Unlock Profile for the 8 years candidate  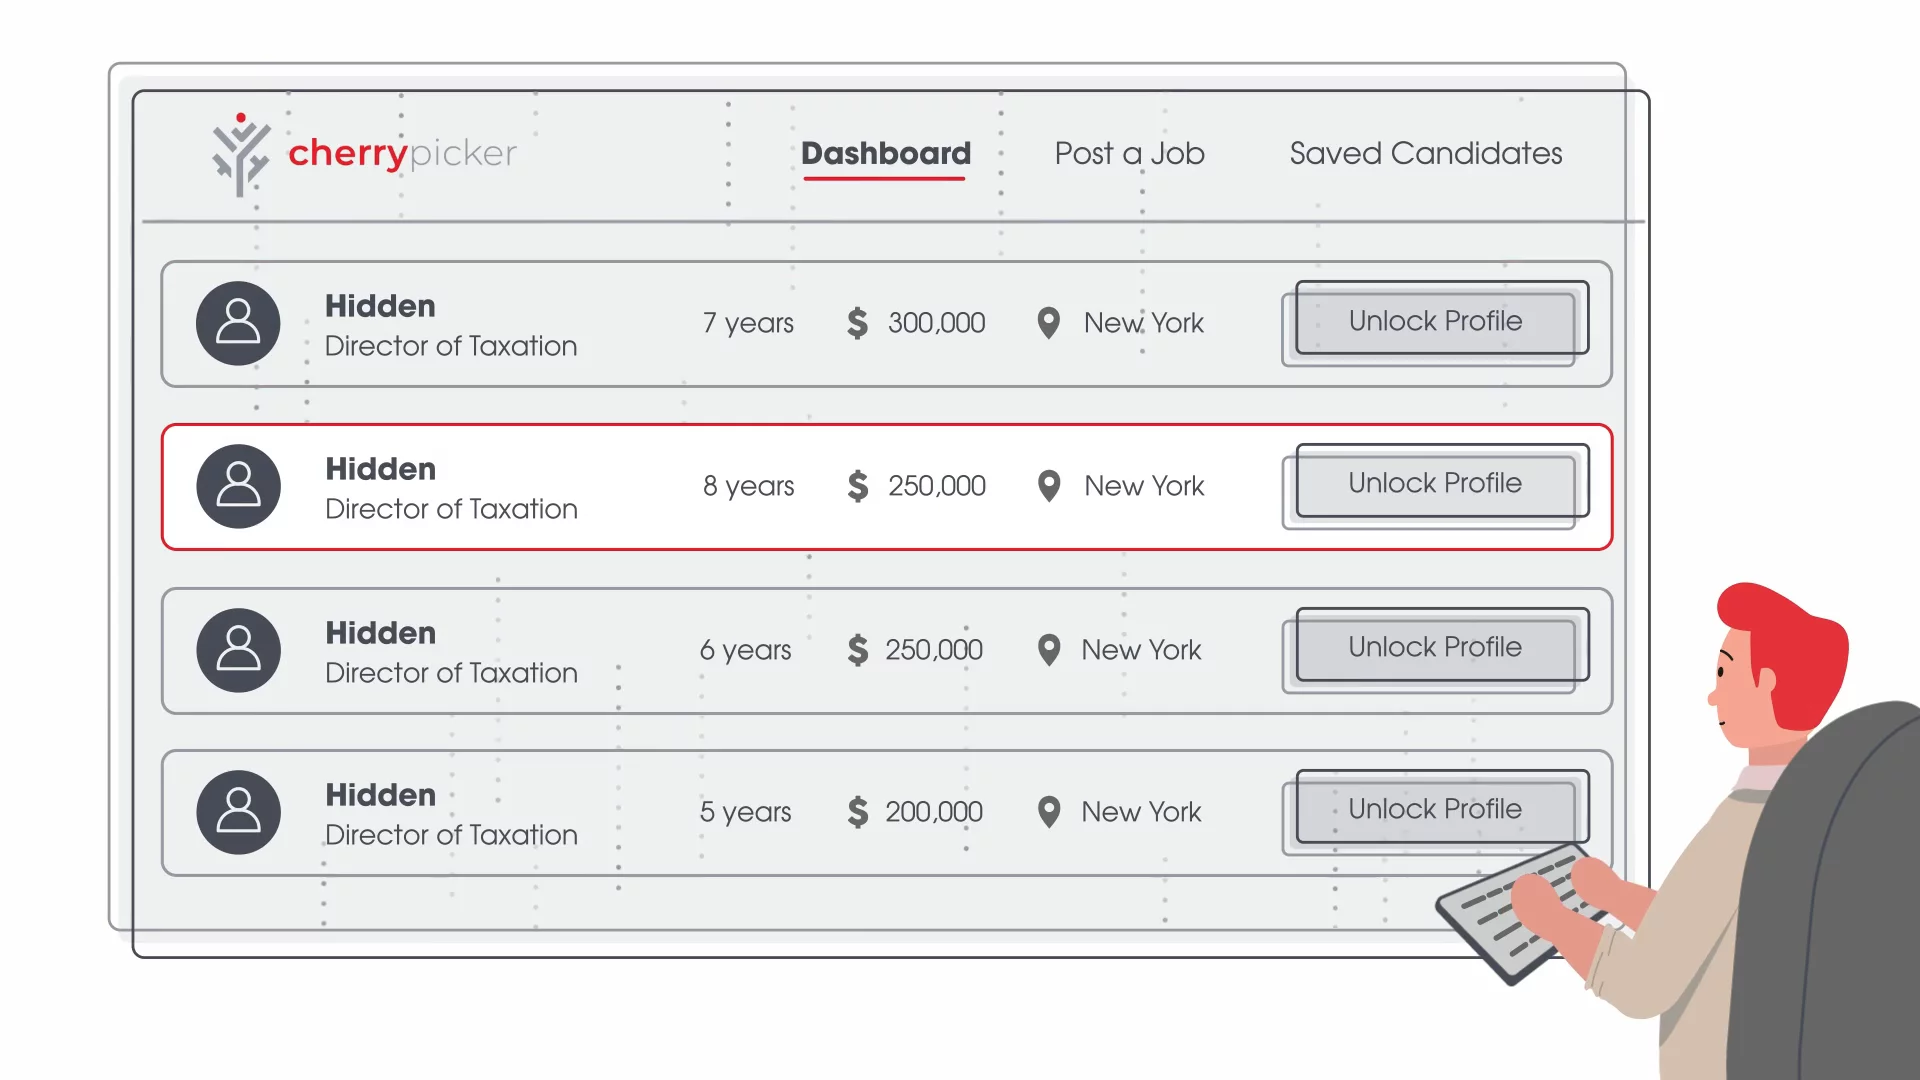1435,483
